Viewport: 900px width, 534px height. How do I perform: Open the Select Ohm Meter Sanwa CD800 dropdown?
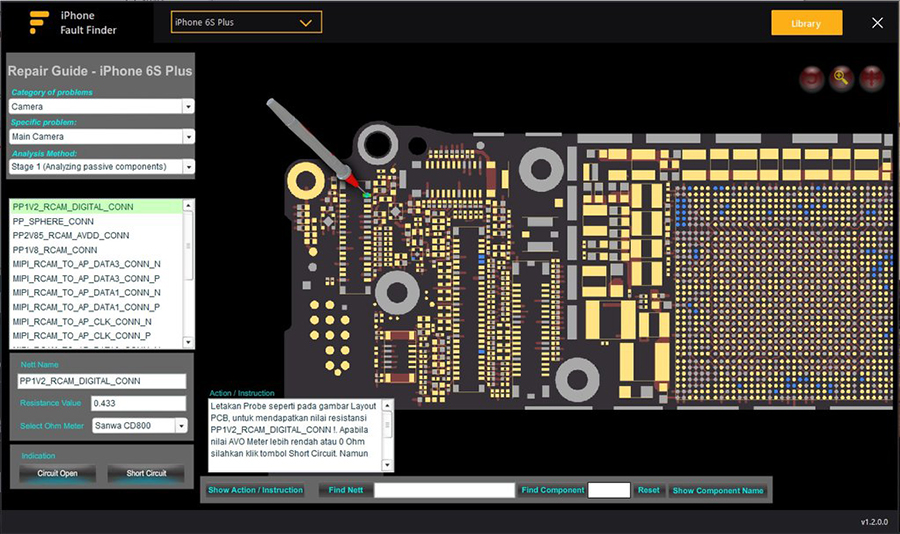[181, 425]
